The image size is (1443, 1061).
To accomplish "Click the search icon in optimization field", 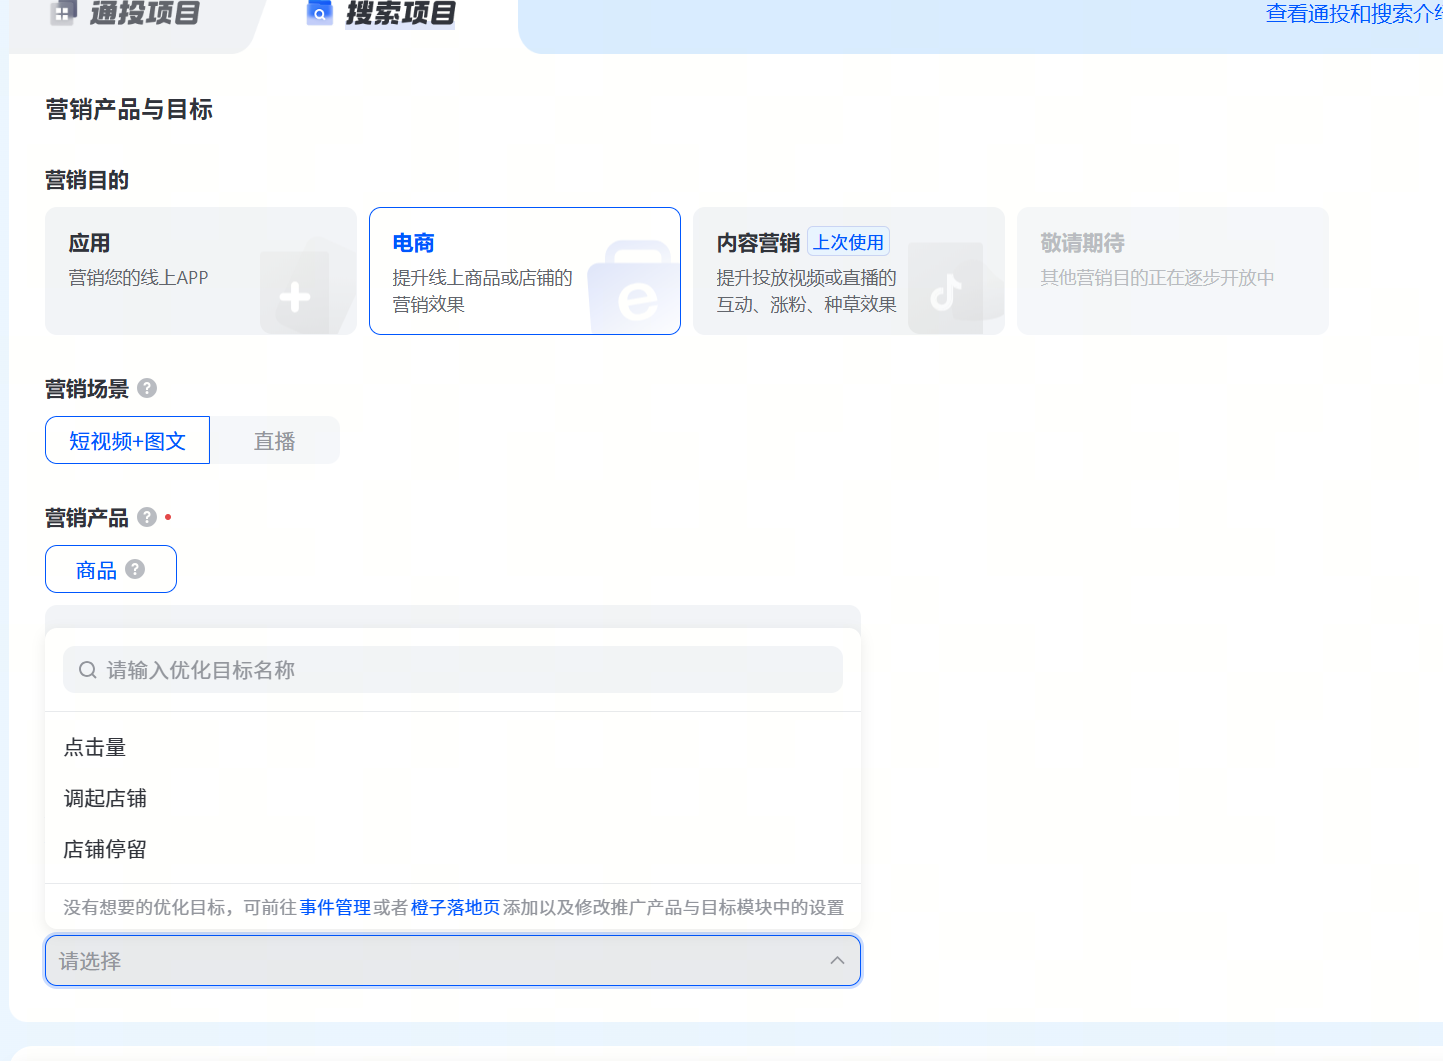I will [88, 670].
